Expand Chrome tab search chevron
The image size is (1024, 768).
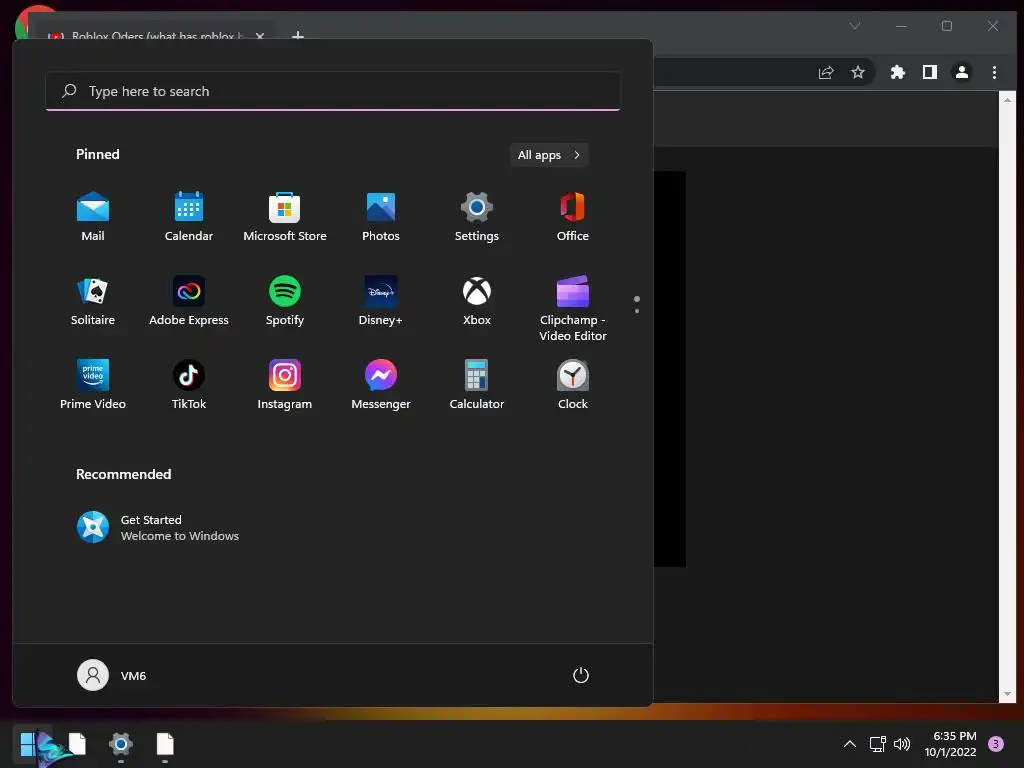tap(855, 26)
